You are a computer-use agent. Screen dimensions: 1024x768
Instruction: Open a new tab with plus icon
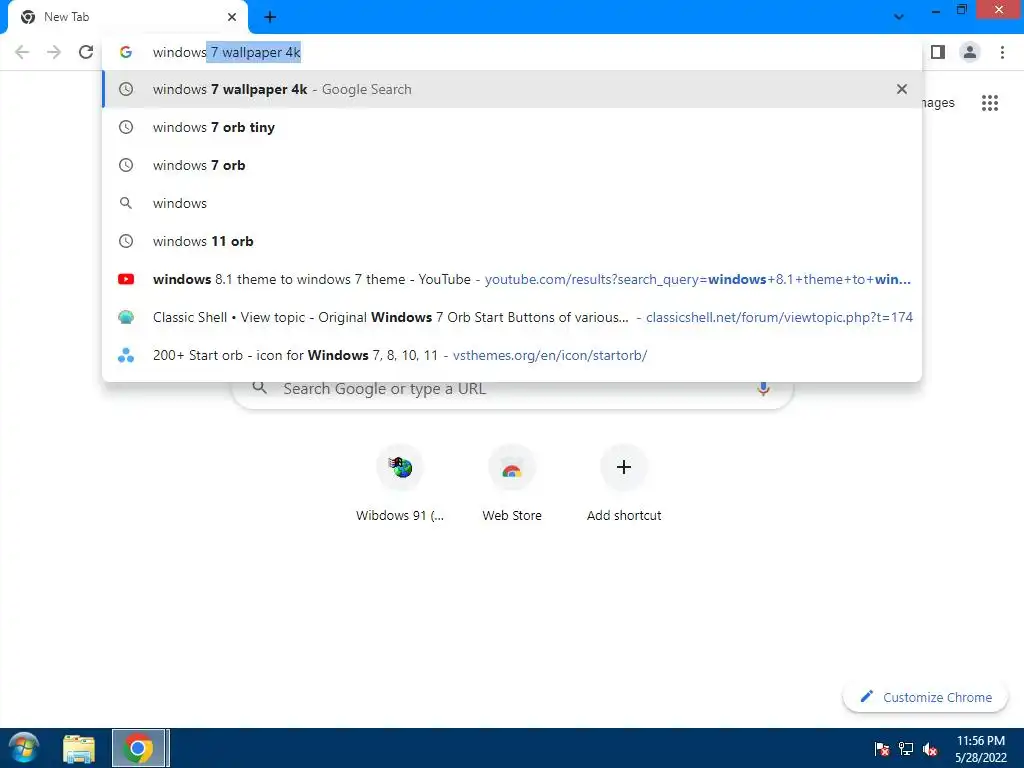click(x=270, y=17)
